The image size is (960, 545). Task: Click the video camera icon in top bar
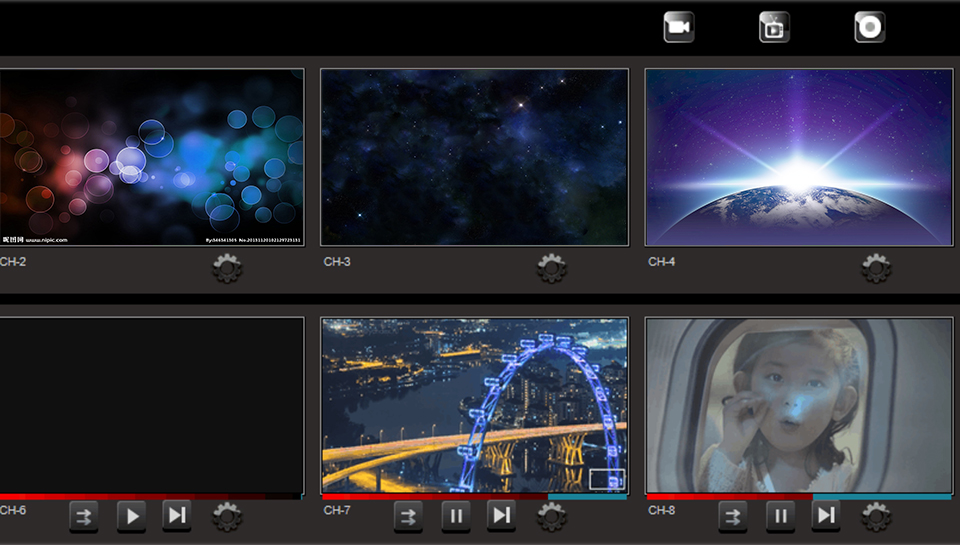point(679,27)
